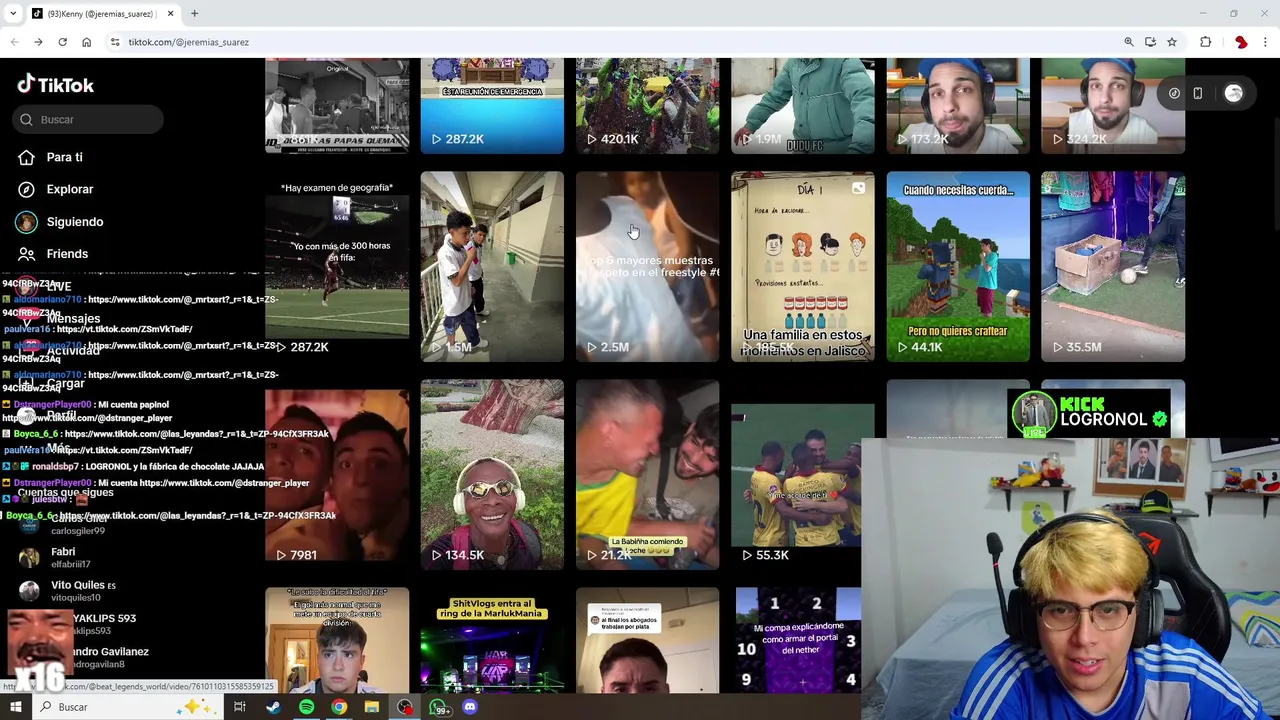This screenshot has height=720, width=1280.
Task: Open the ShitVlogs MarlukMania ring video
Action: coord(492,640)
